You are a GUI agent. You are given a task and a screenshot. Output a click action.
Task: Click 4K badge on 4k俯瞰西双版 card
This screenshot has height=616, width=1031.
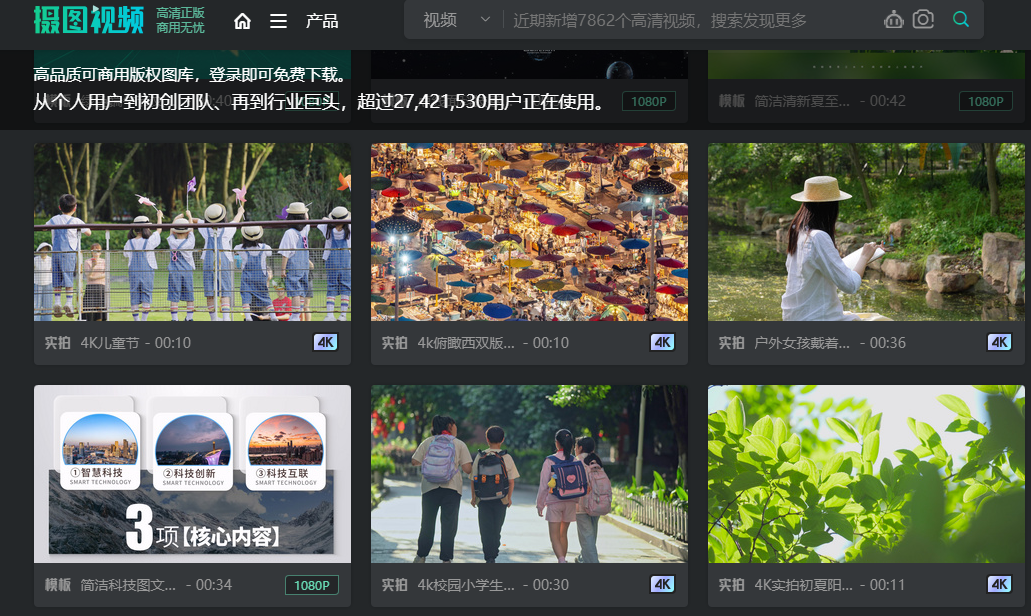pyautogui.click(x=662, y=343)
